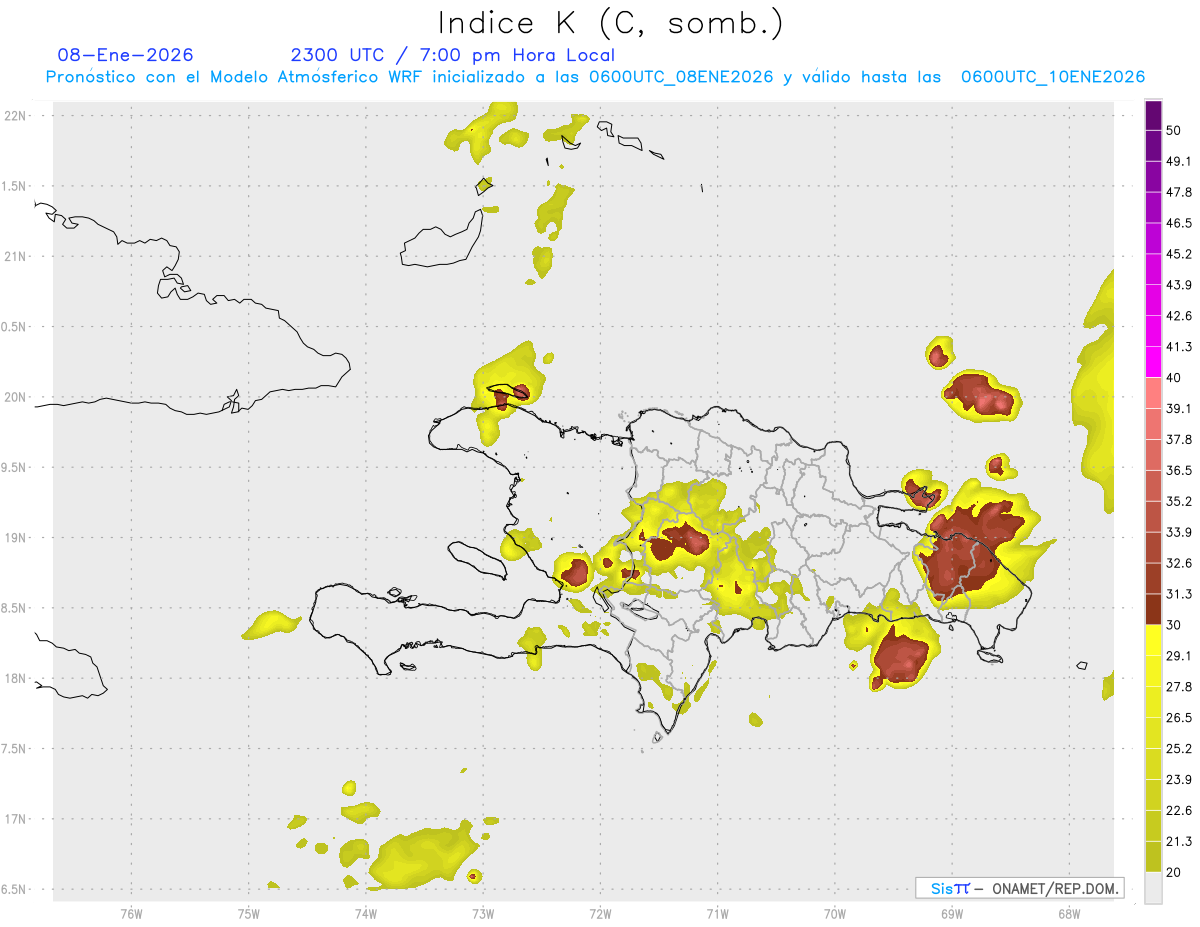Click the legend value 42.6
The image size is (1200, 927).
(x=1179, y=316)
